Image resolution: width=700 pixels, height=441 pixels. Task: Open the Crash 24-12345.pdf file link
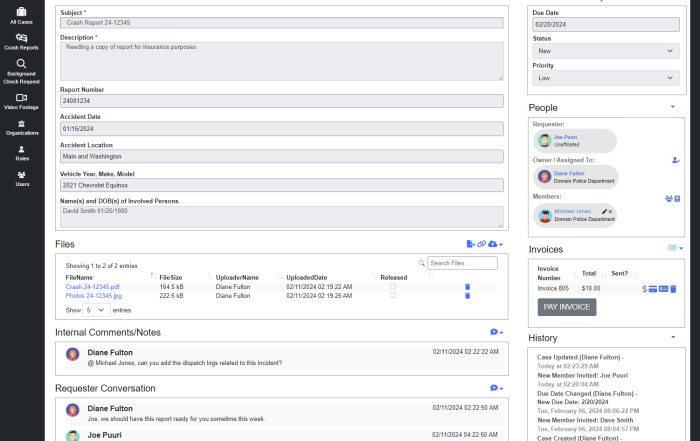[x=92, y=287]
